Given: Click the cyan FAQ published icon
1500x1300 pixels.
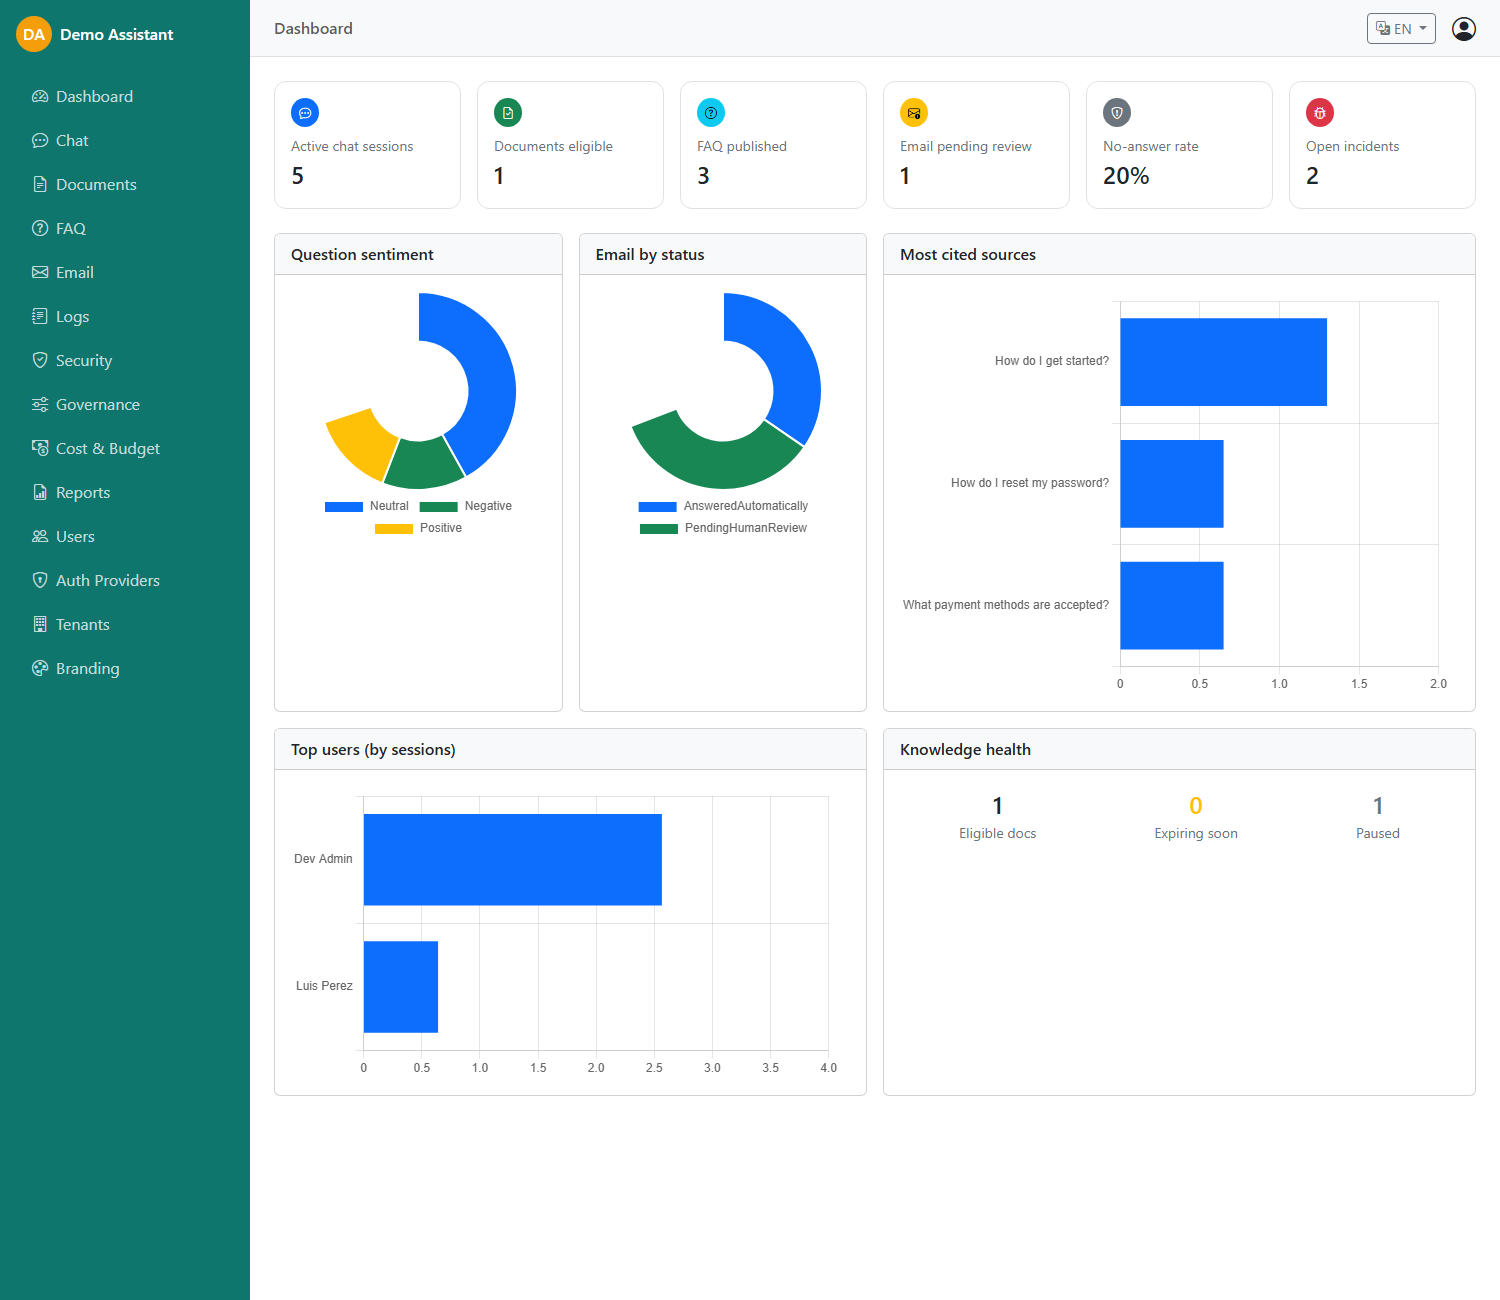Looking at the screenshot, I should (711, 113).
